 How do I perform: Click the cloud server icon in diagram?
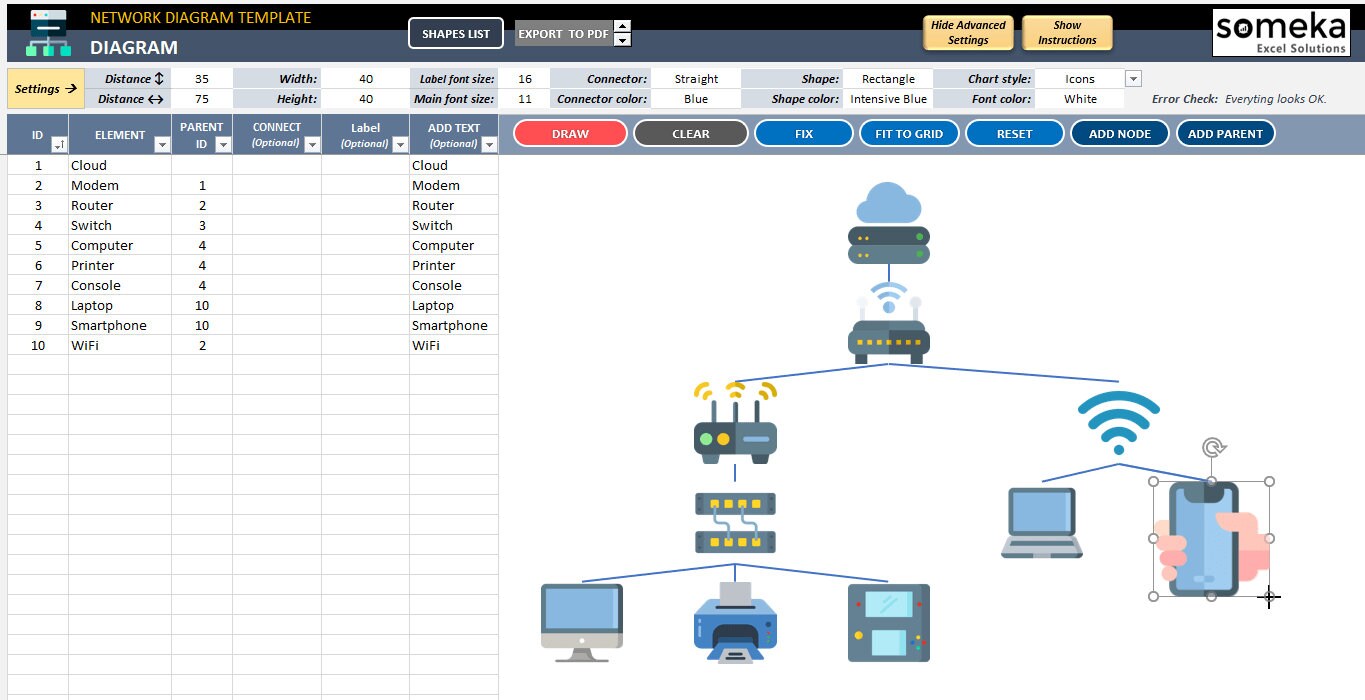tap(889, 223)
